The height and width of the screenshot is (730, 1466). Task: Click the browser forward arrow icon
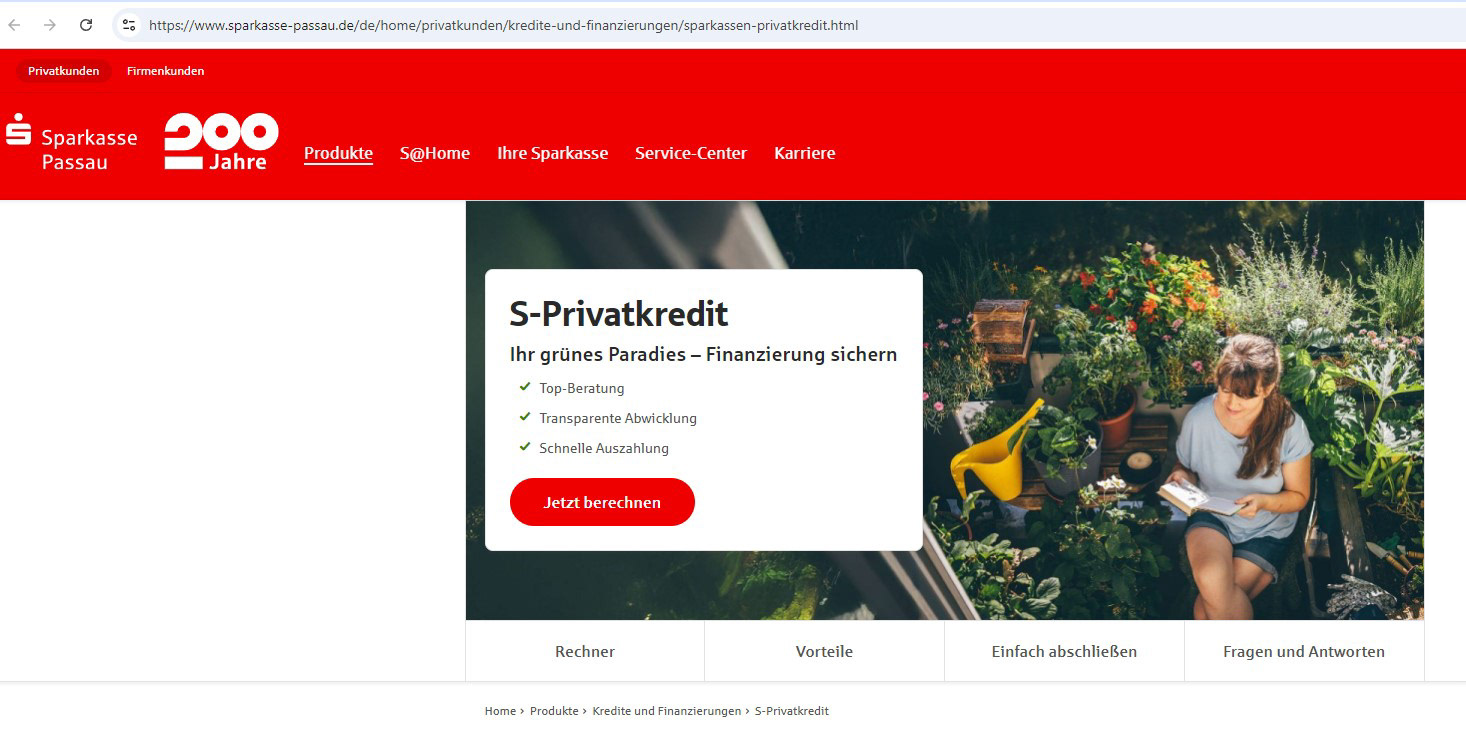click(50, 25)
